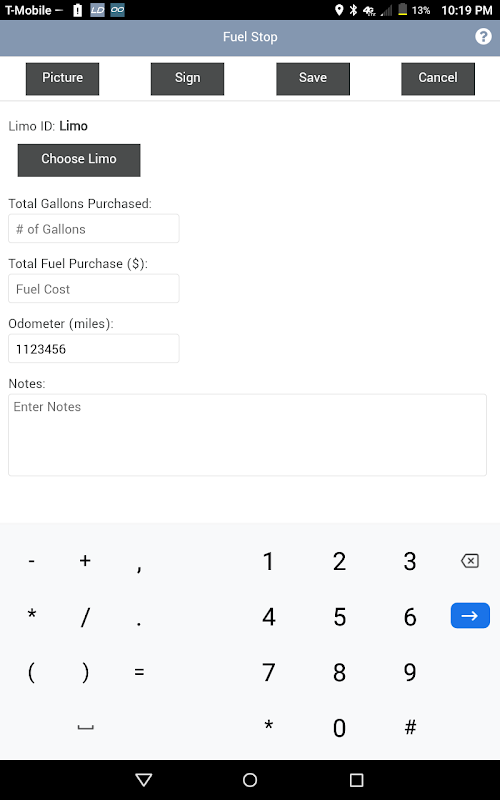
Task: Tap the battery status icon
Action: (x=403, y=10)
